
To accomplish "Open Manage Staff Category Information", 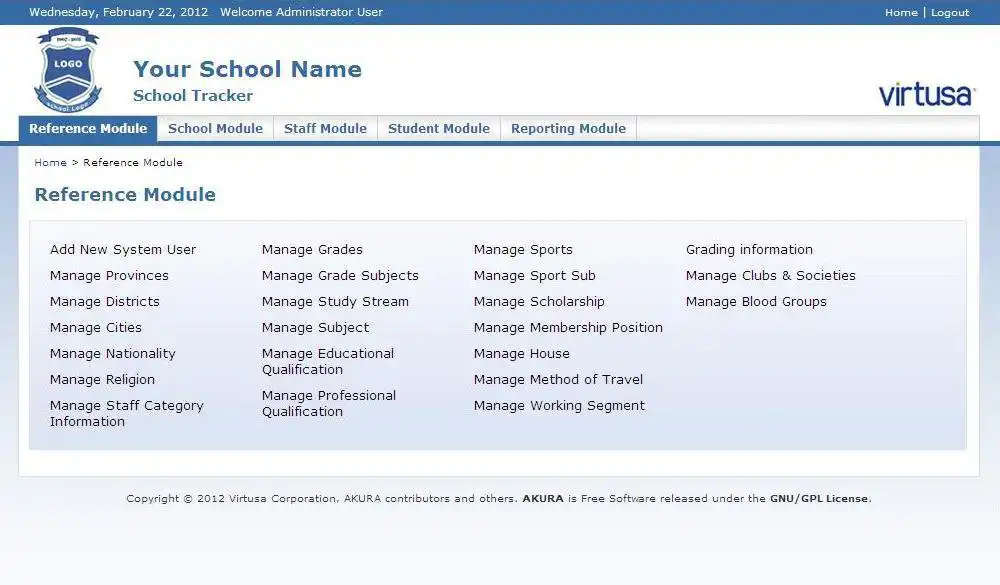I will 126,413.
